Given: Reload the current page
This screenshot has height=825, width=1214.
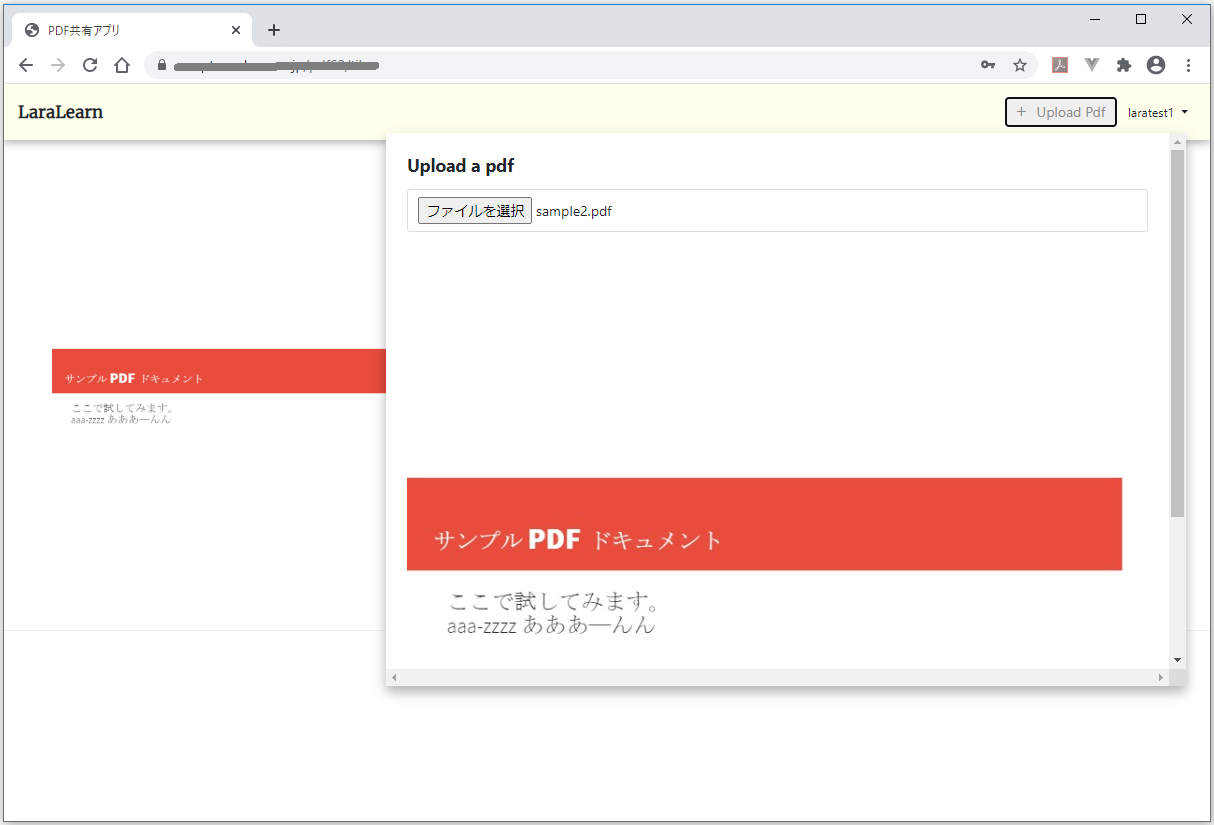Looking at the screenshot, I should click(90, 65).
